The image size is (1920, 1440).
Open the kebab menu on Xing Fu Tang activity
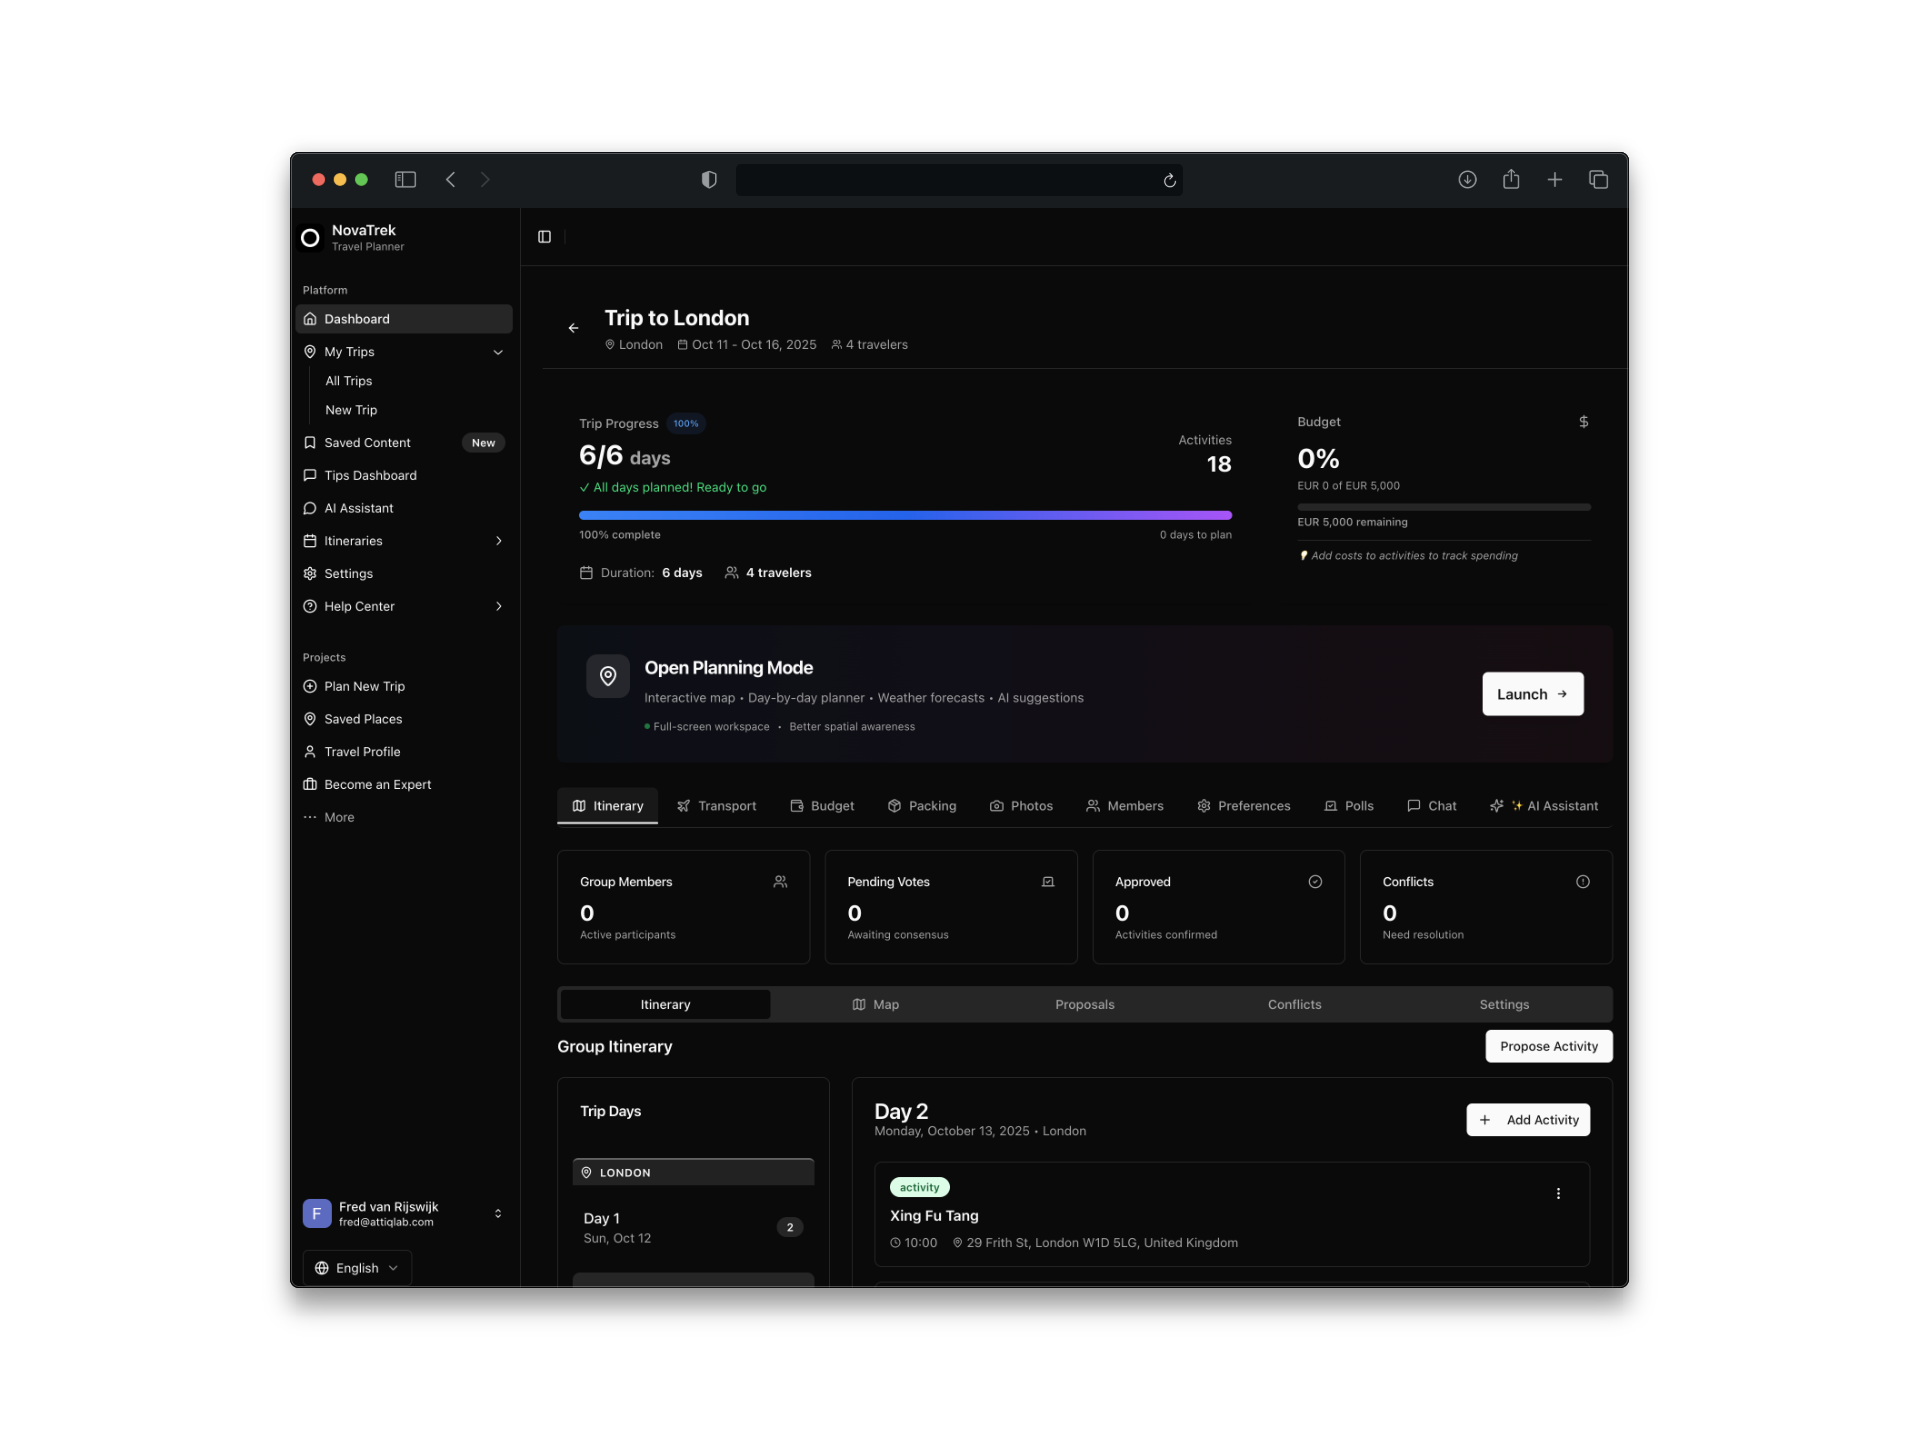(x=1558, y=1193)
